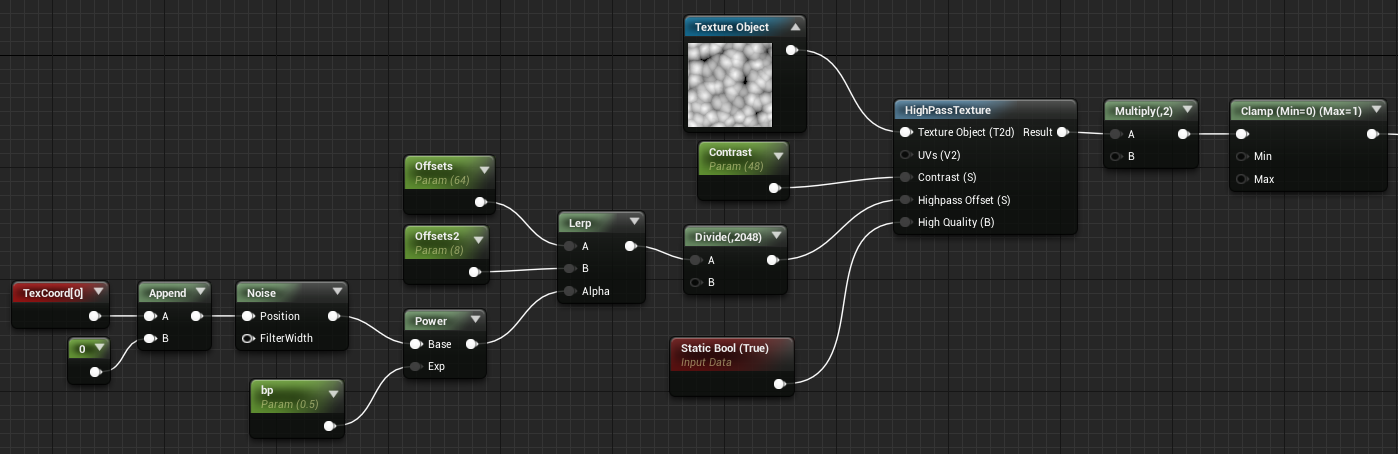Click the Clamp node unnamed input pin
This screenshot has height=454, width=1398.
point(1241,134)
